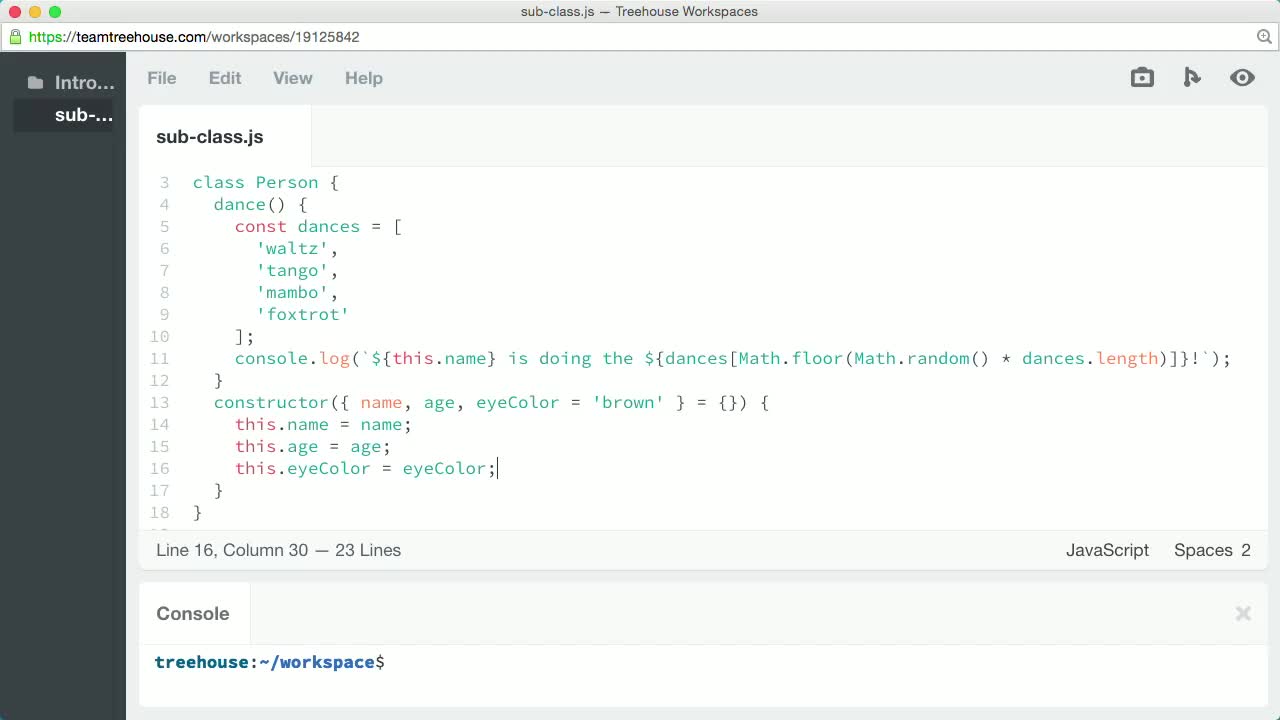
Task: Click 'constructor' on line 13
Action: pyautogui.click(x=271, y=403)
